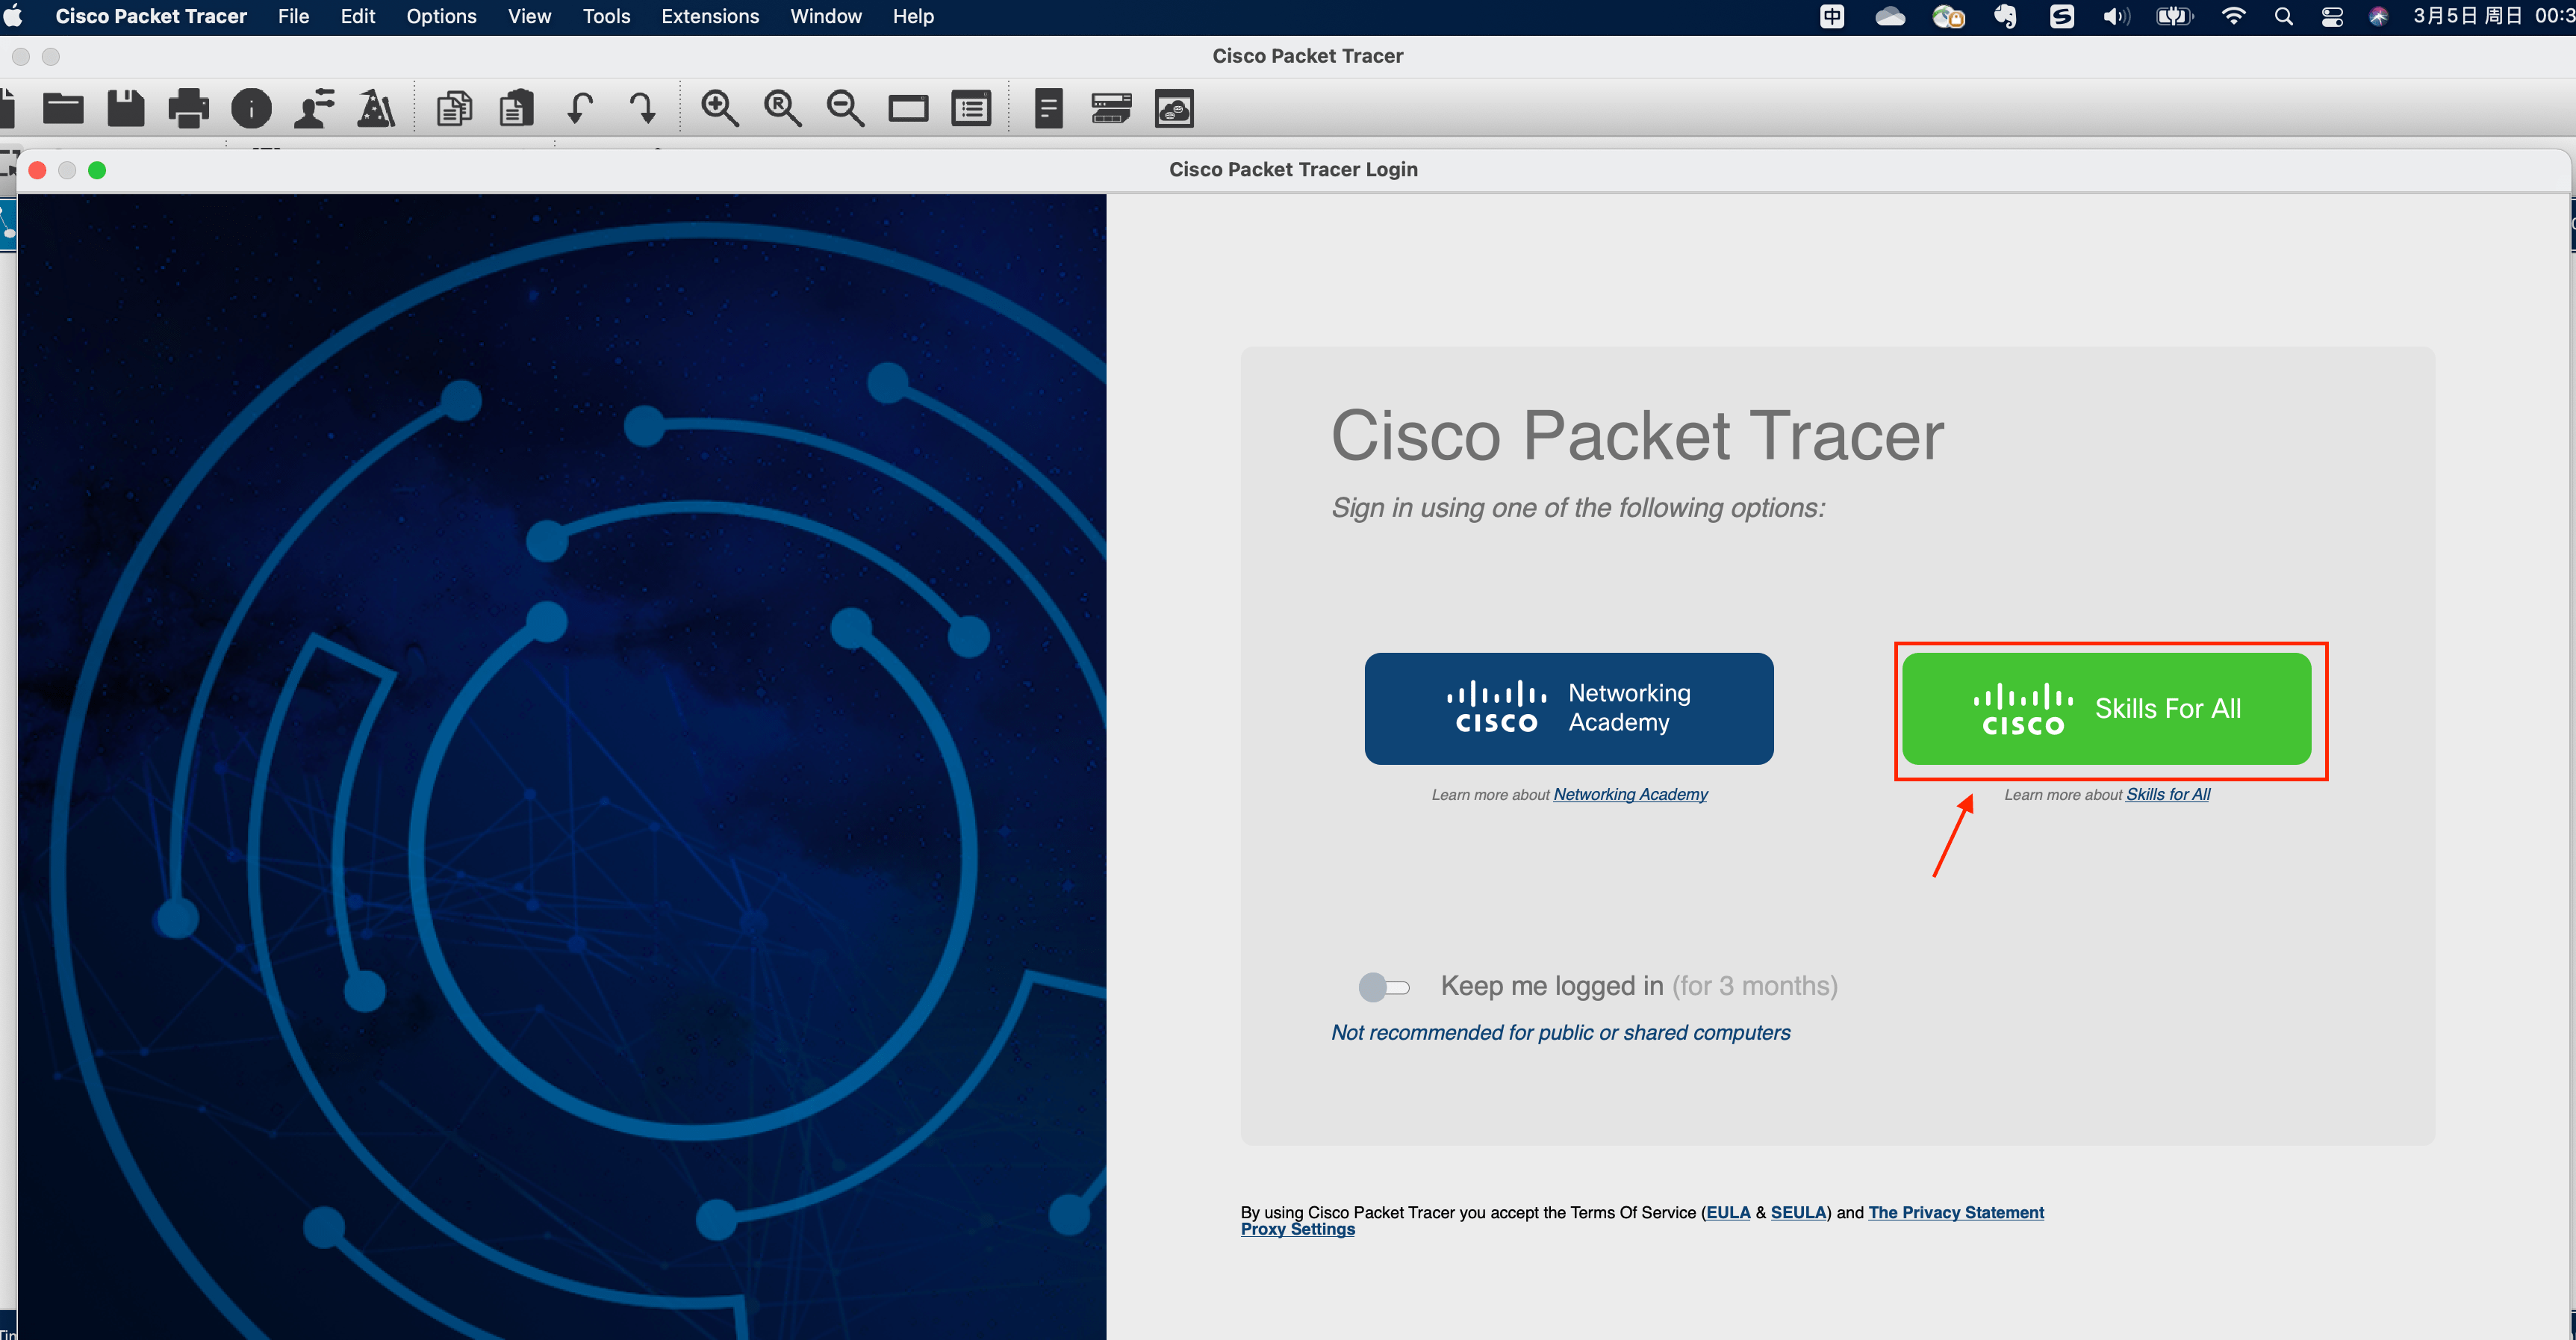Reset the workspace zoom level
Screen dimensions: 2576x1340
(782, 108)
